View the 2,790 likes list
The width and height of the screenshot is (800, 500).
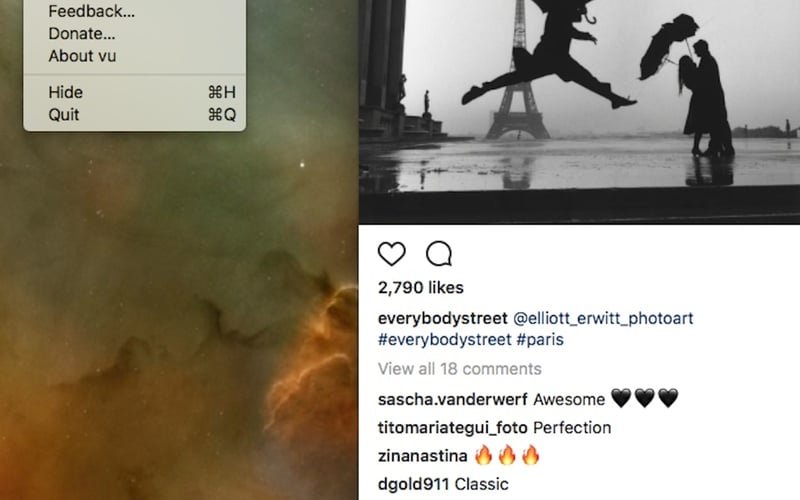point(420,288)
